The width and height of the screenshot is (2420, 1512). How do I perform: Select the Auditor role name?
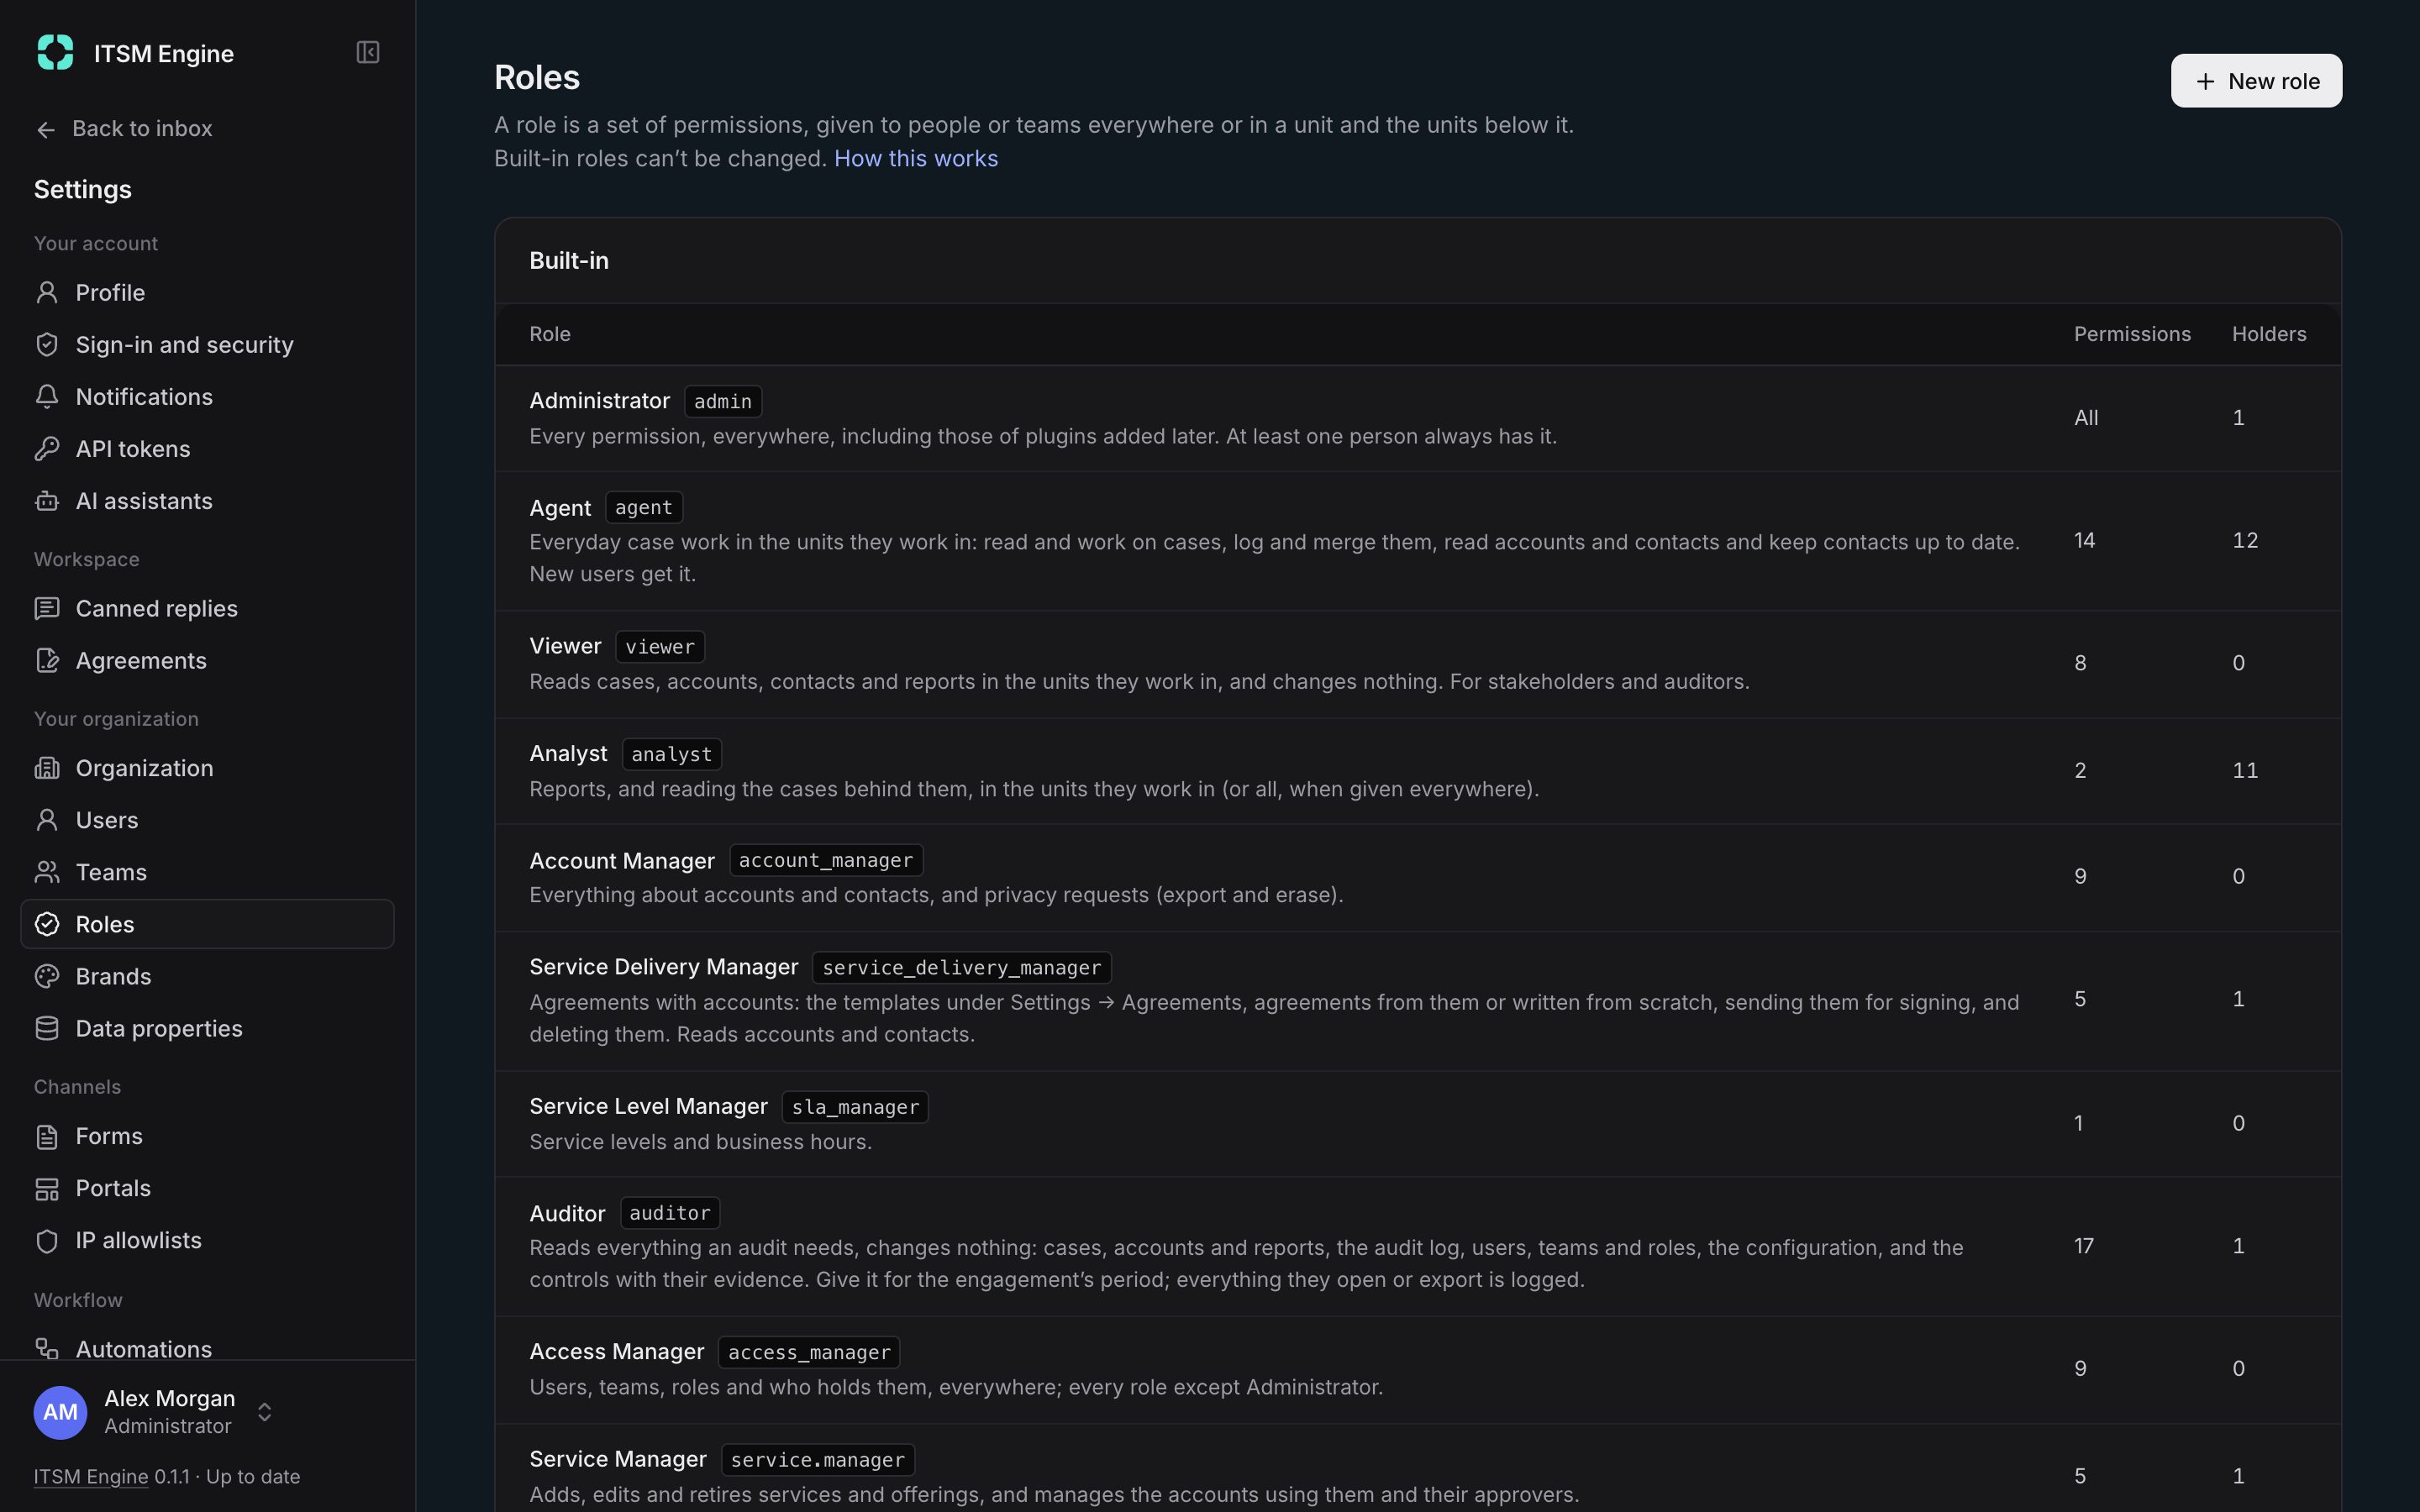pyautogui.click(x=567, y=1213)
